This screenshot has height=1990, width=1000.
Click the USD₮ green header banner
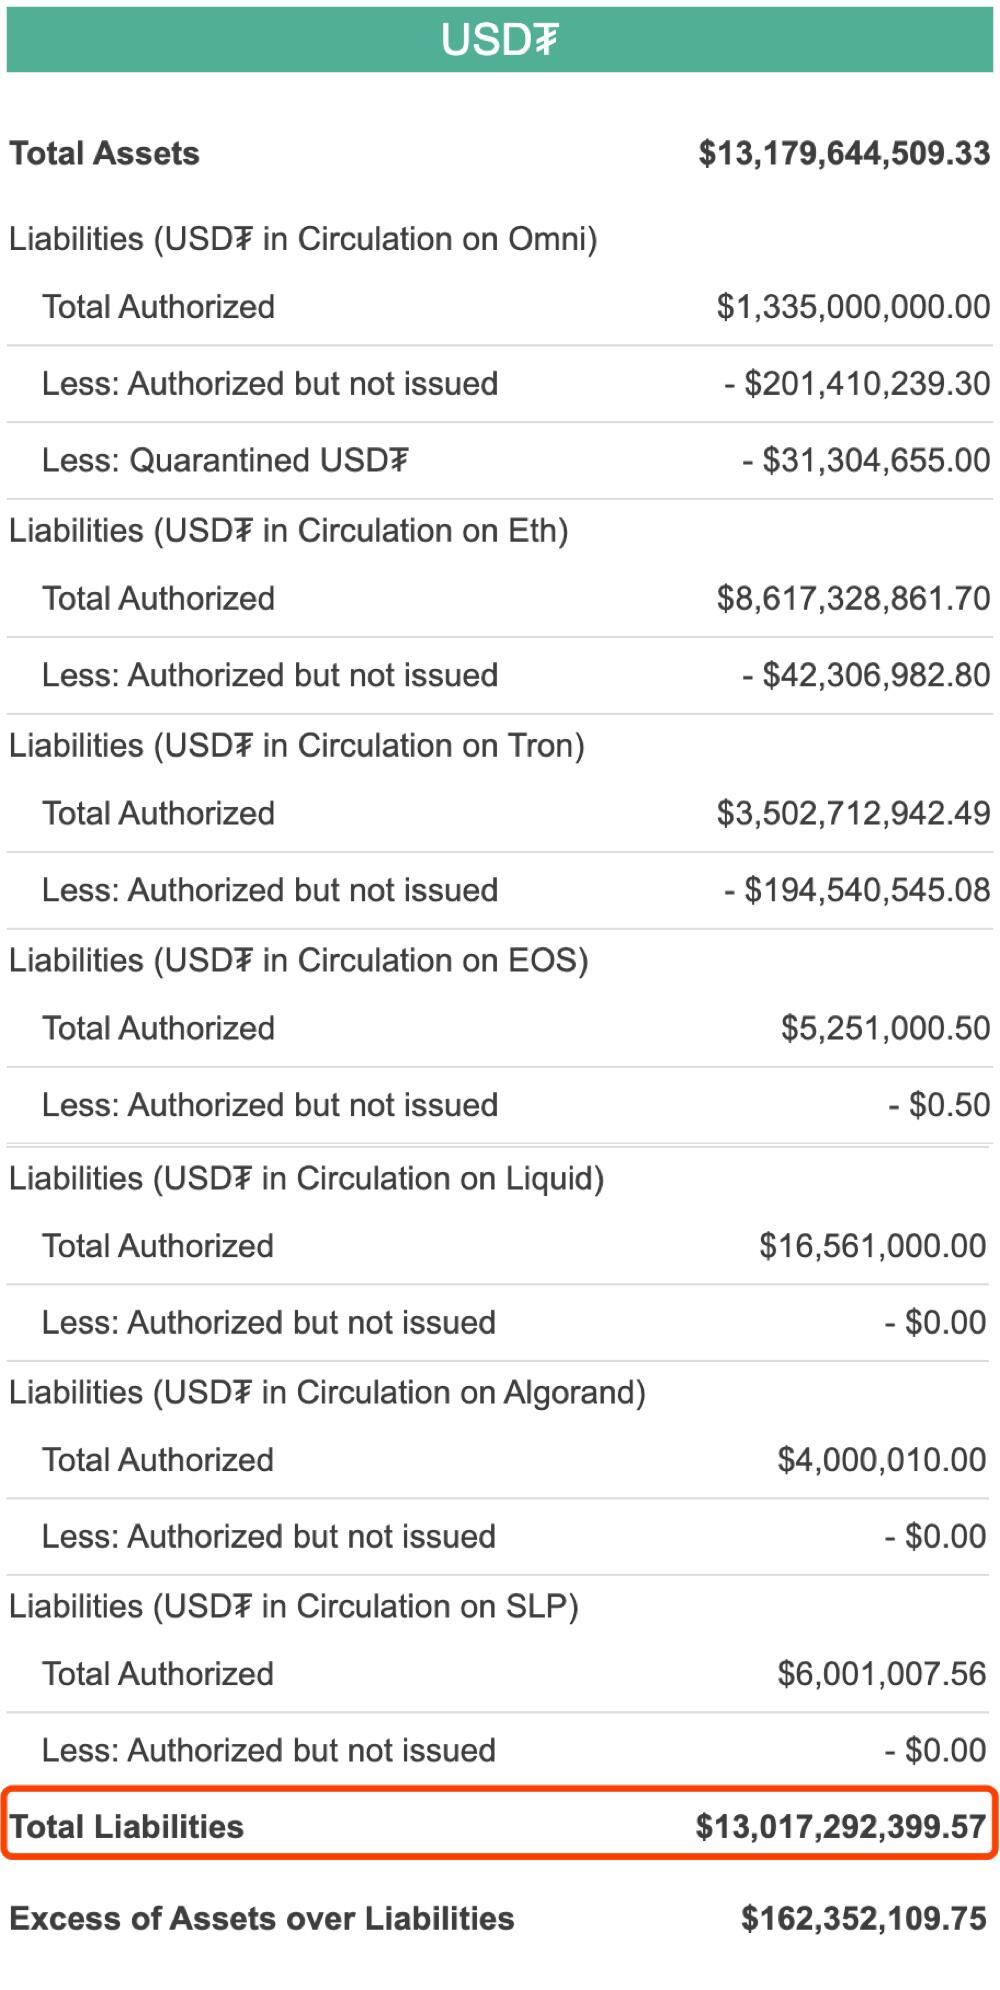point(499,39)
